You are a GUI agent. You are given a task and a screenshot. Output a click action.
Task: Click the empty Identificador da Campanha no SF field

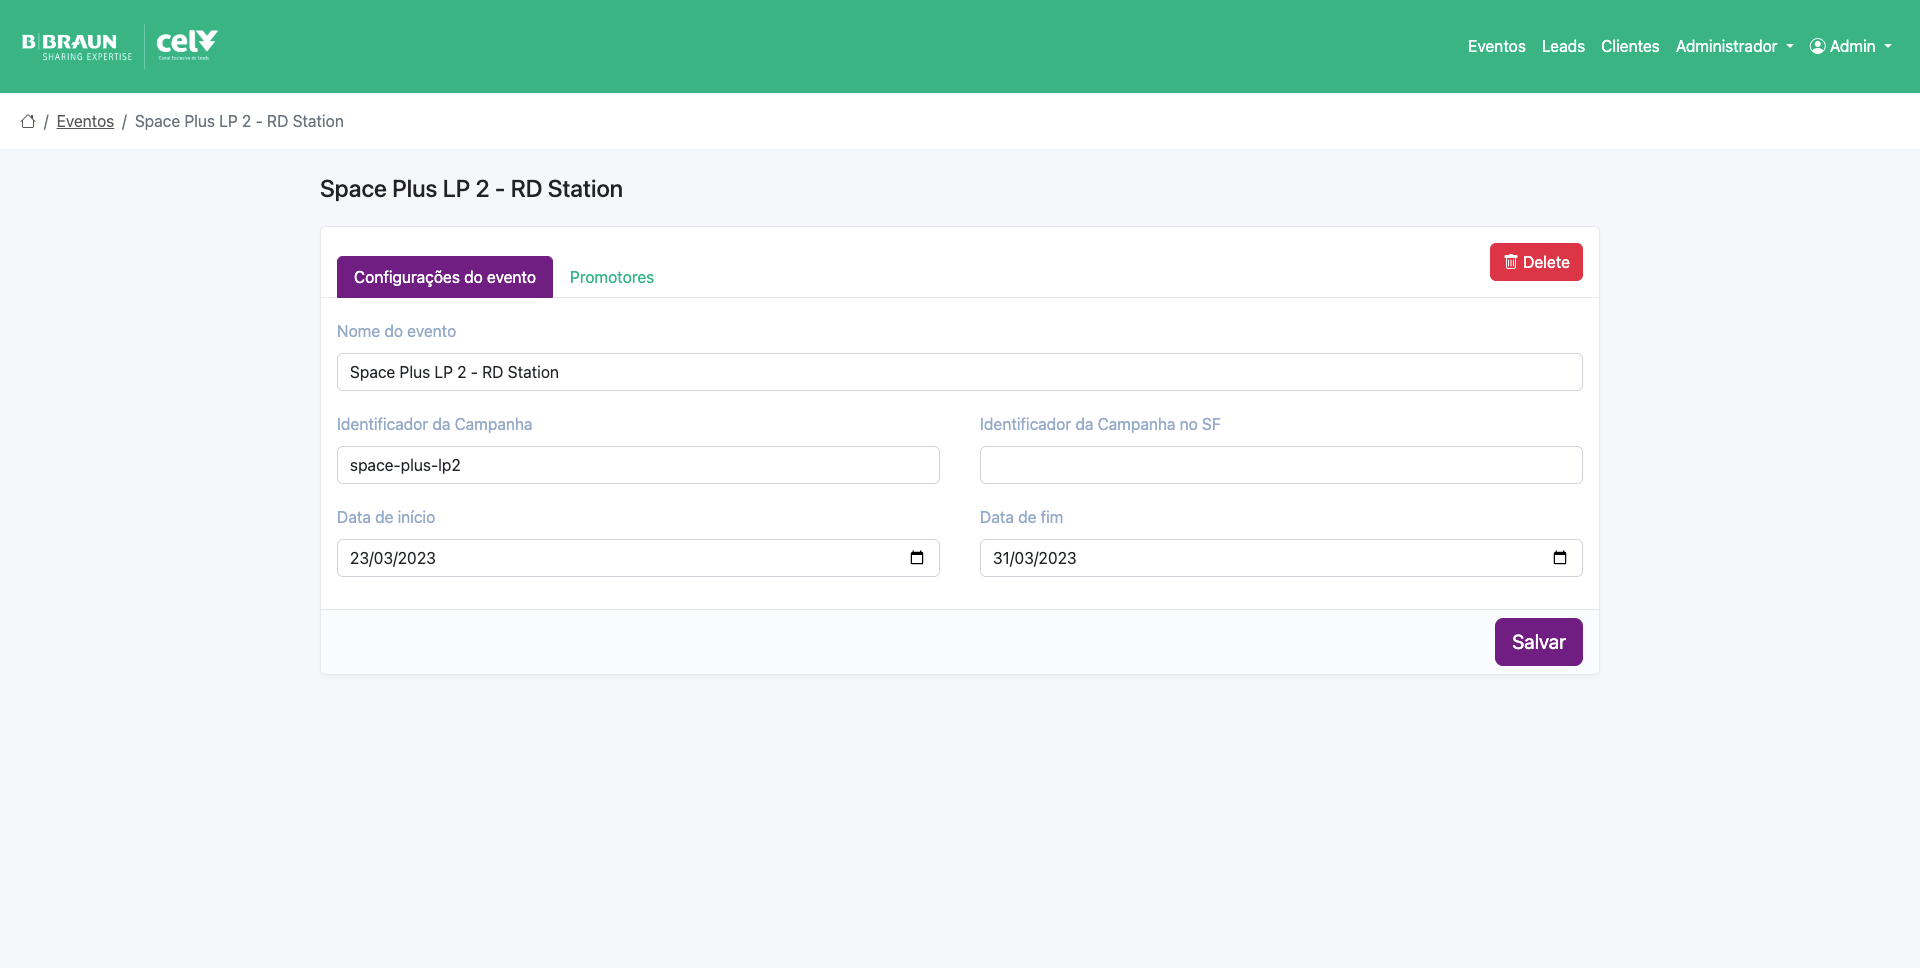point(1280,465)
